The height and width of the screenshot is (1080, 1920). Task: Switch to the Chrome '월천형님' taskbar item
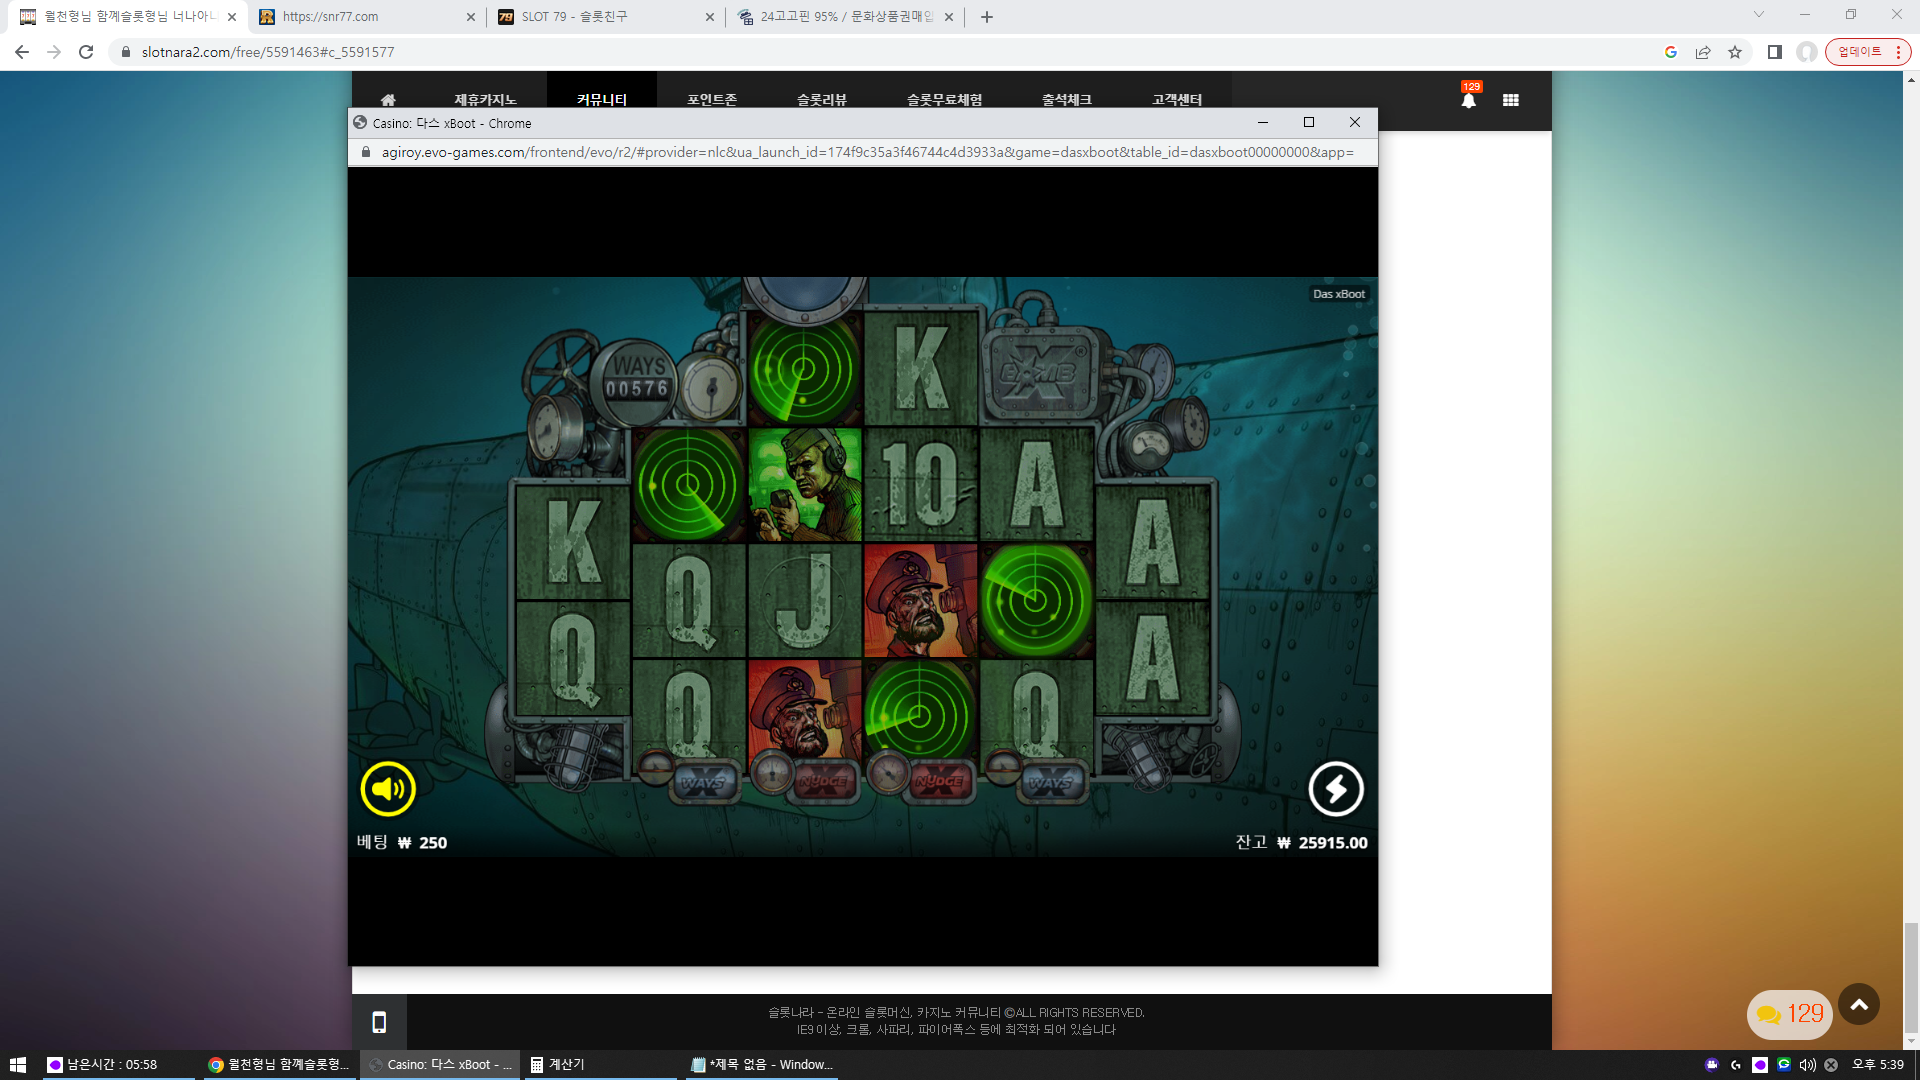(279, 1065)
